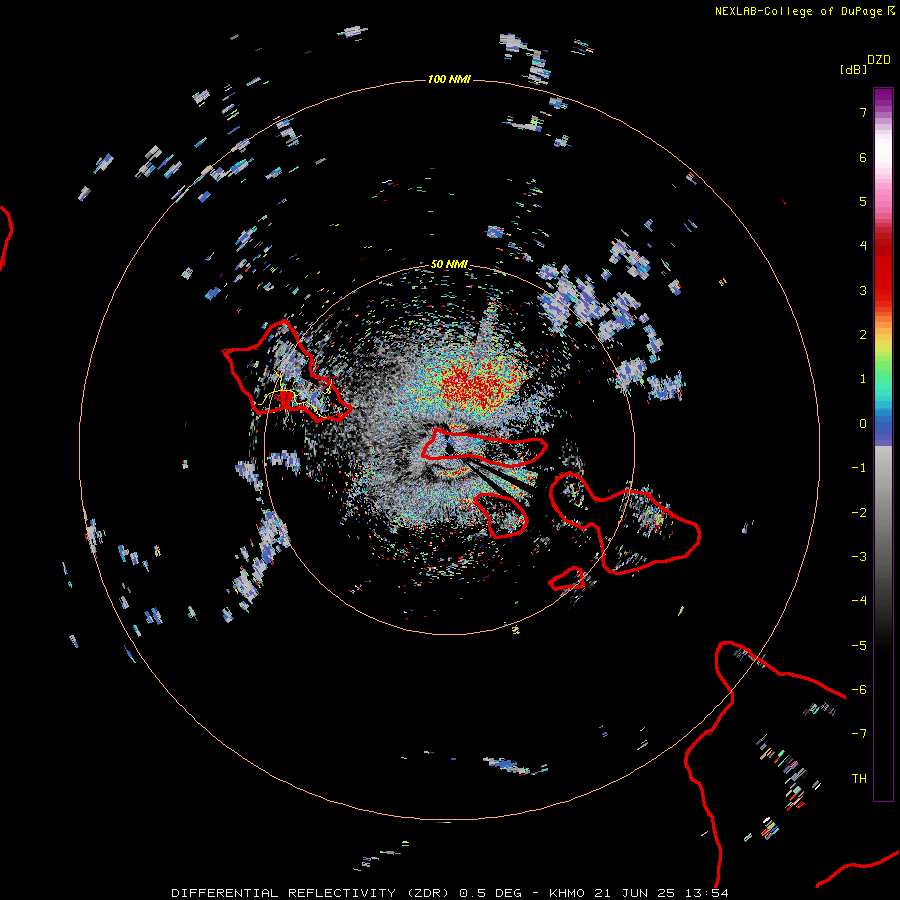Click the [dB] unit label

854,69
